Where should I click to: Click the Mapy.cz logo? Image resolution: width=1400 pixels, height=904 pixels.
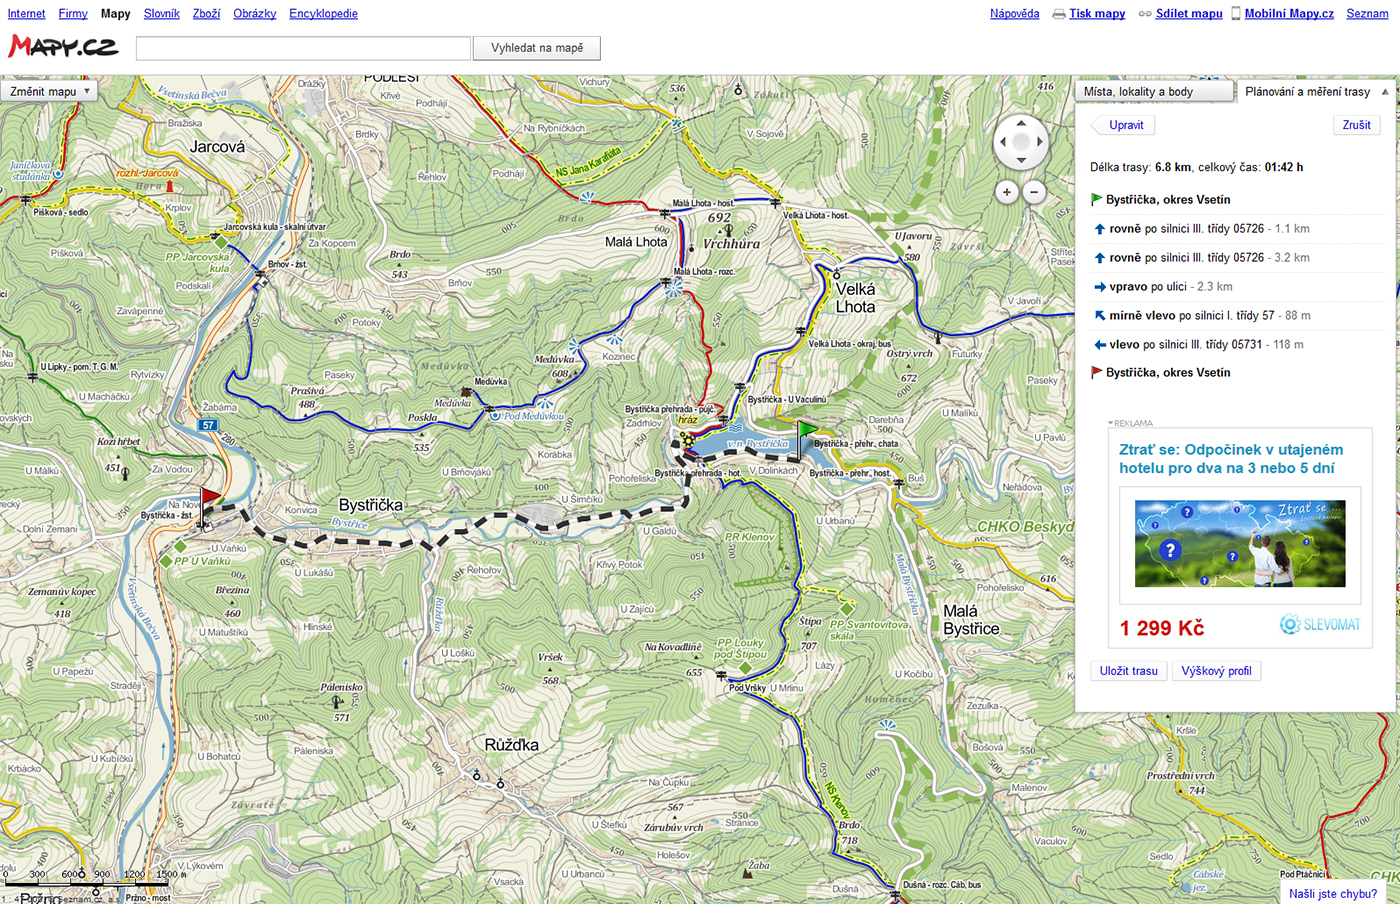click(x=63, y=47)
